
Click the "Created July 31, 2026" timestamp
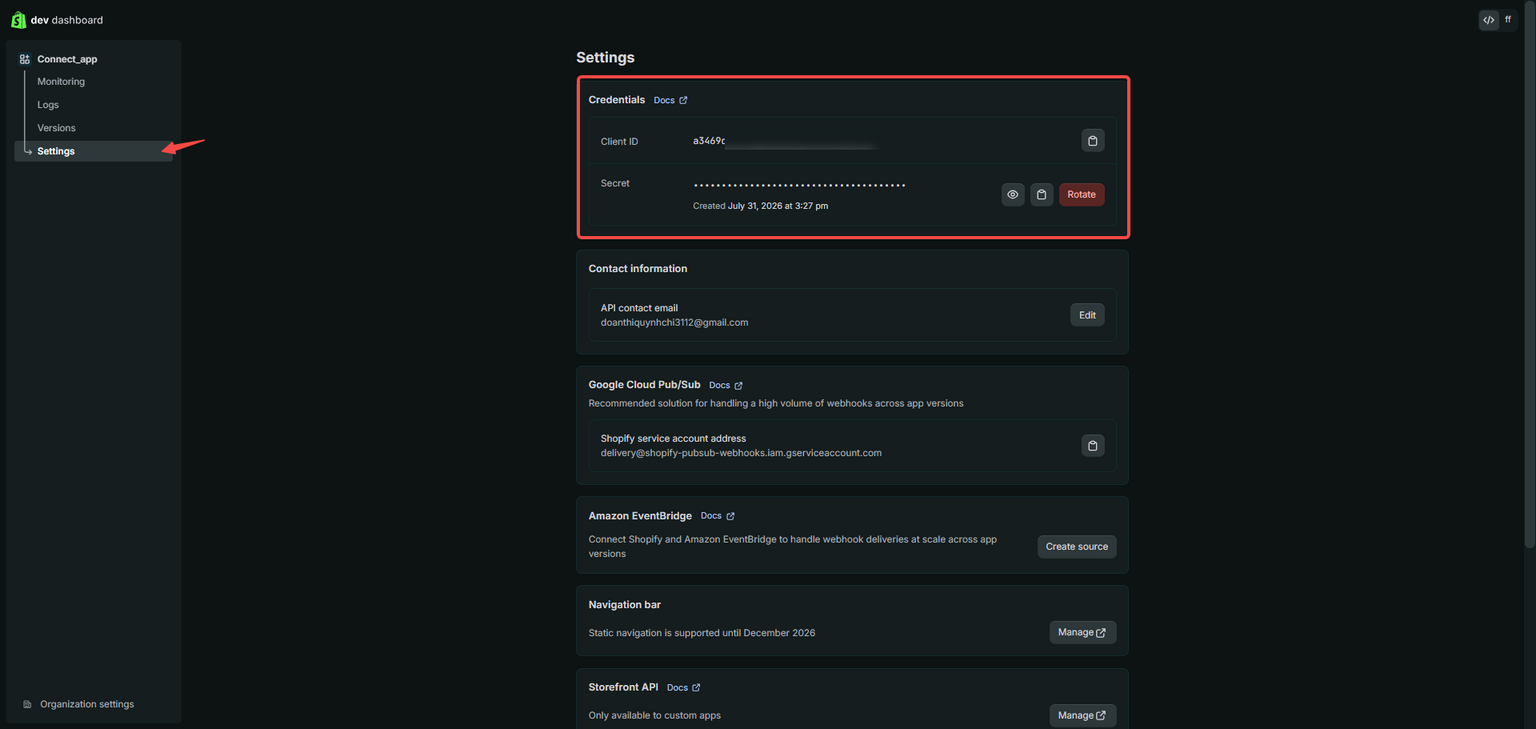[x=760, y=206]
